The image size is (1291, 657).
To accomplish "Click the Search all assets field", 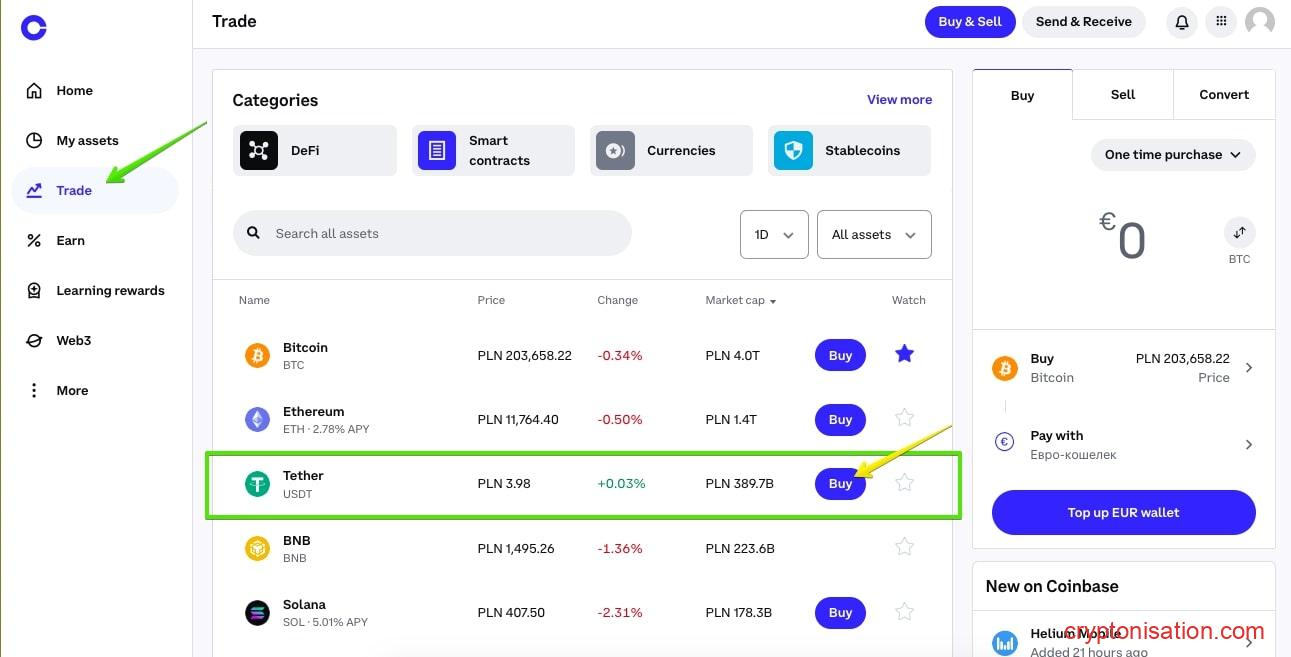I will (x=432, y=232).
